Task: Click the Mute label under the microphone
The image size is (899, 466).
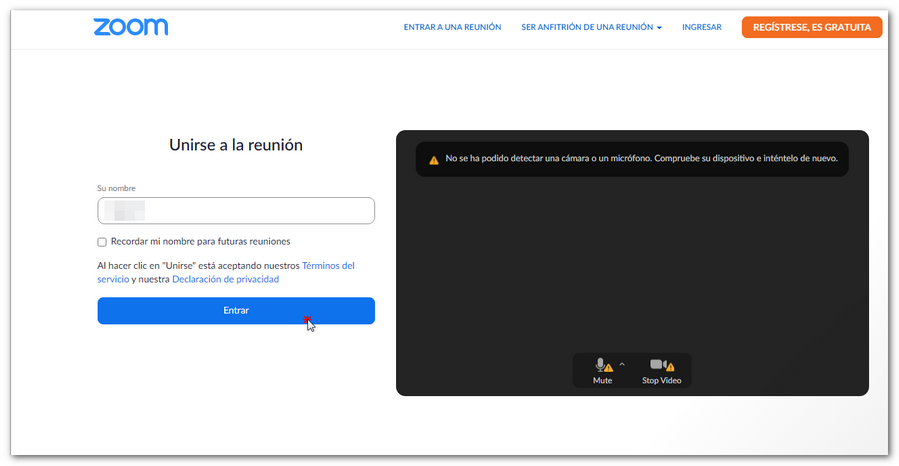Action: click(602, 381)
